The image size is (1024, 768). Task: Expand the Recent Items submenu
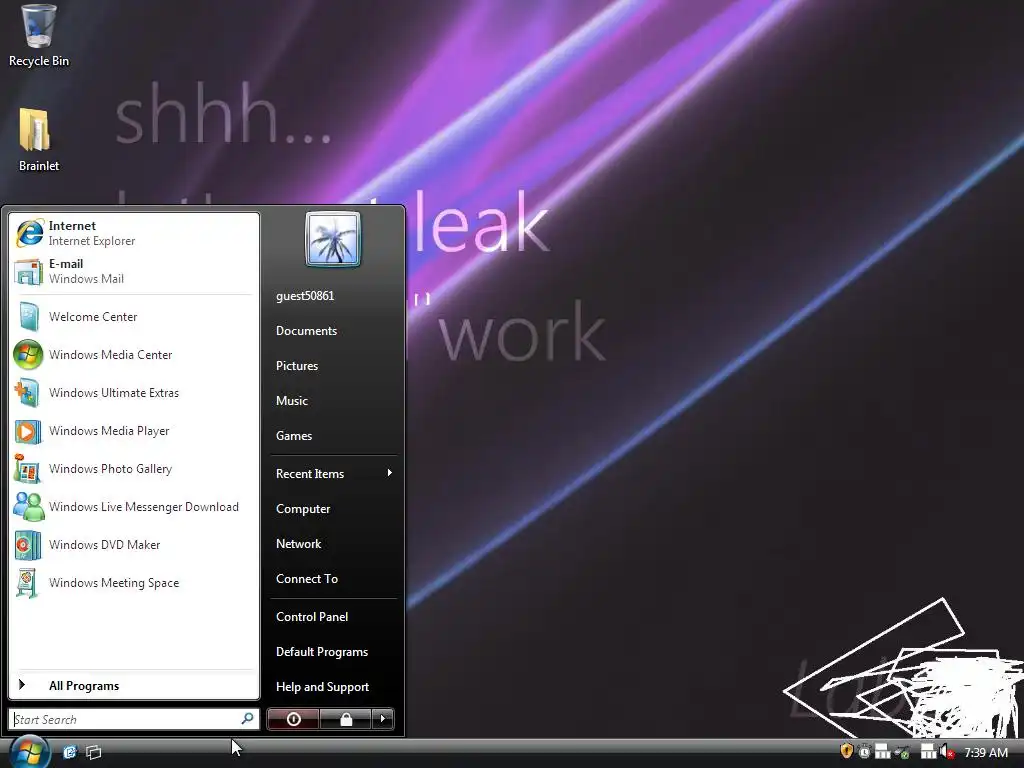pyautogui.click(x=333, y=473)
